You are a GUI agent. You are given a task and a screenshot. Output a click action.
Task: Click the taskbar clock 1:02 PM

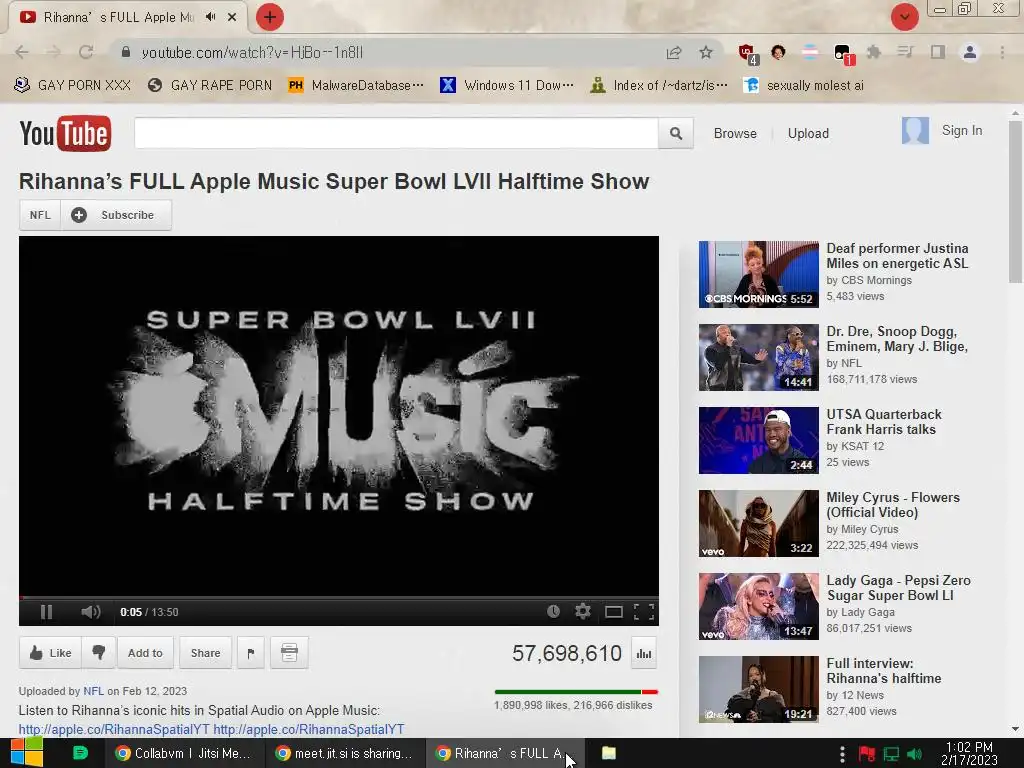(969, 753)
